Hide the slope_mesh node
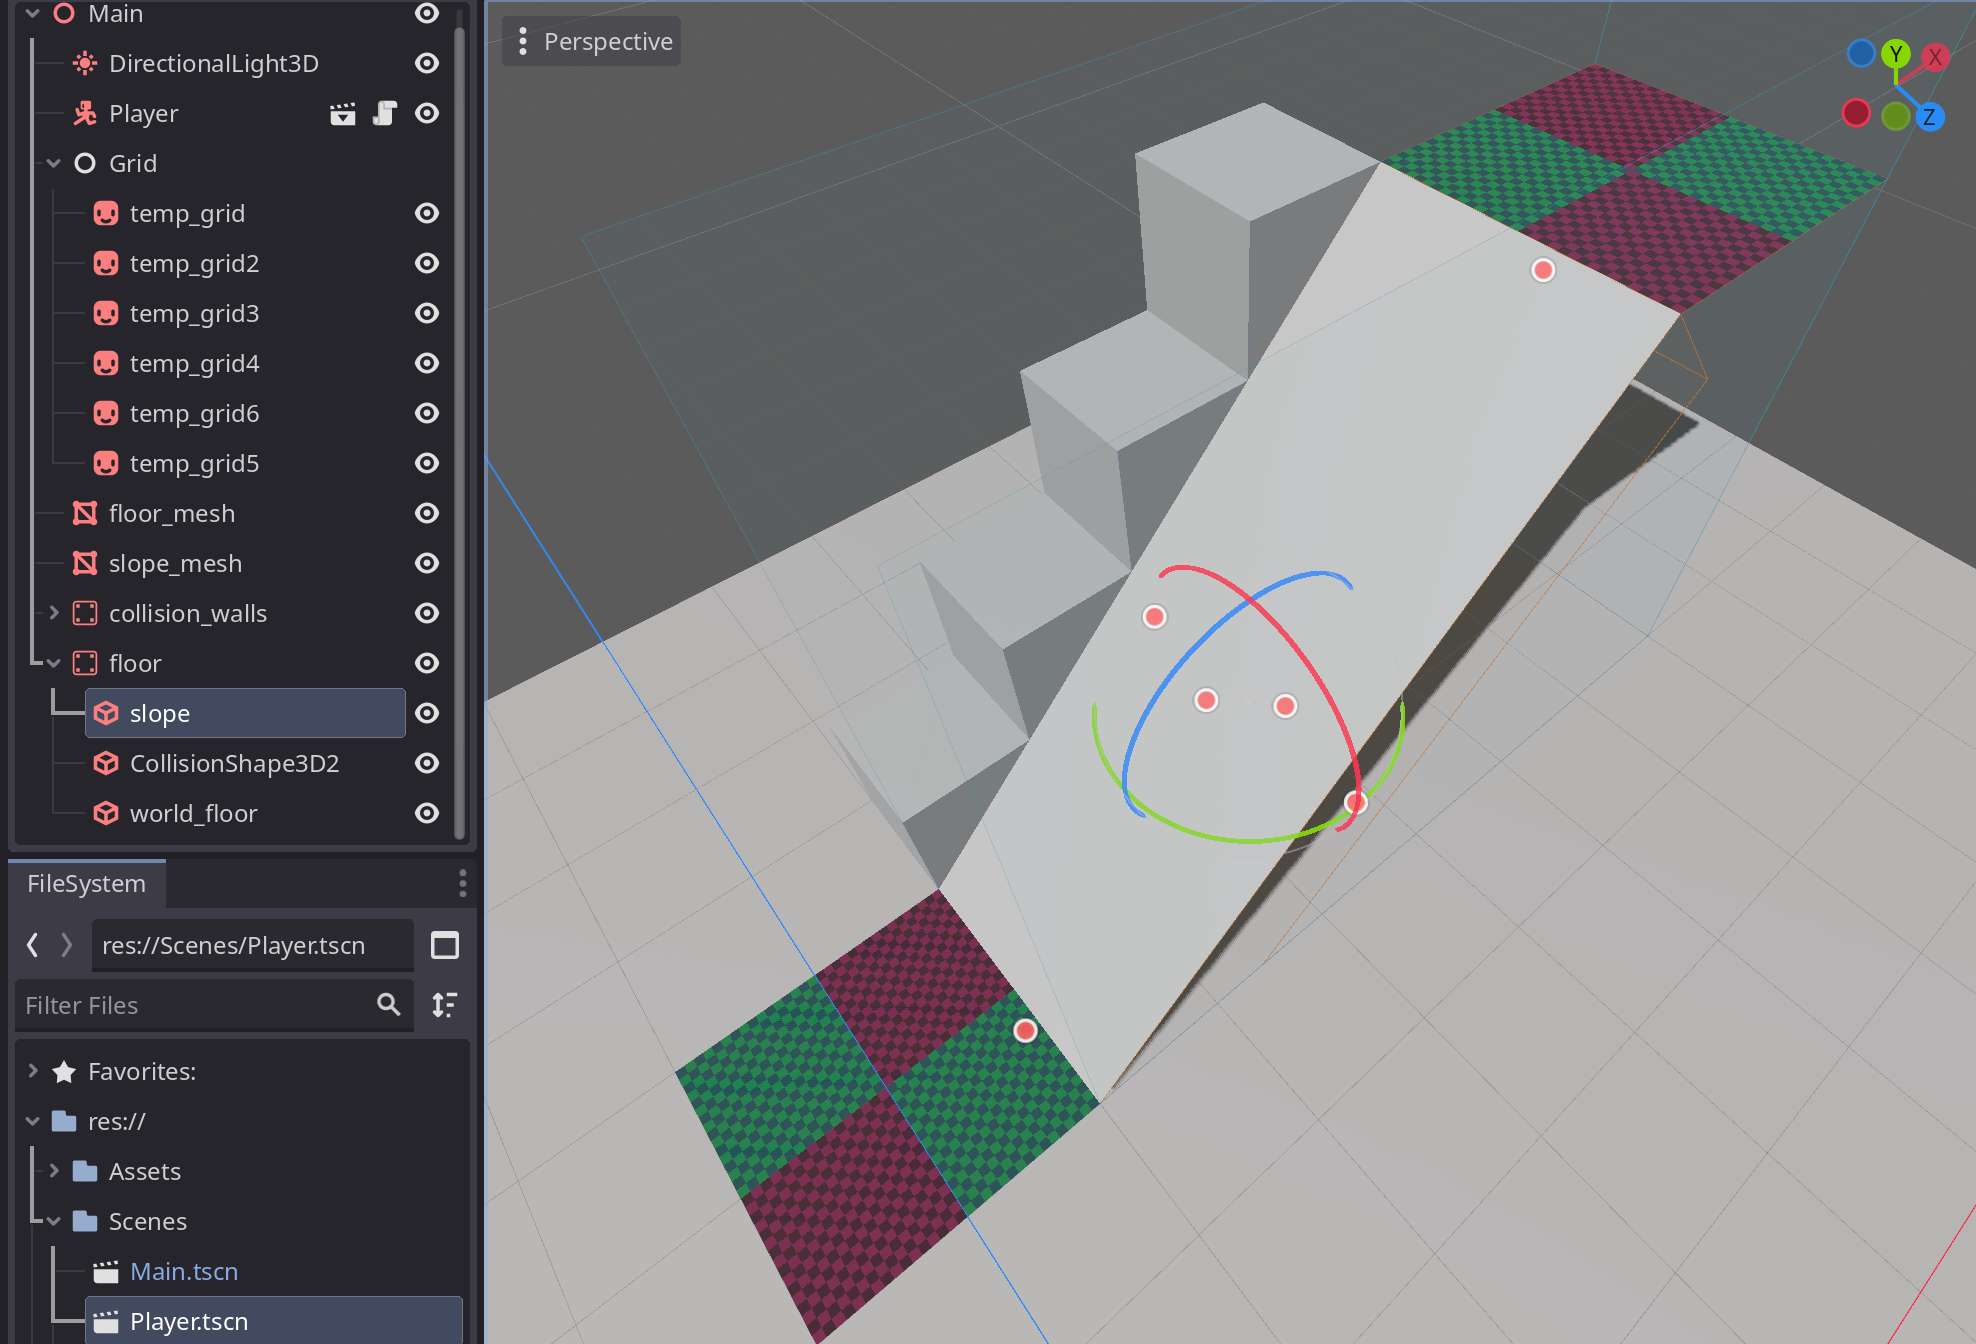Screen dimensions: 1976x1344 click(427, 564)
